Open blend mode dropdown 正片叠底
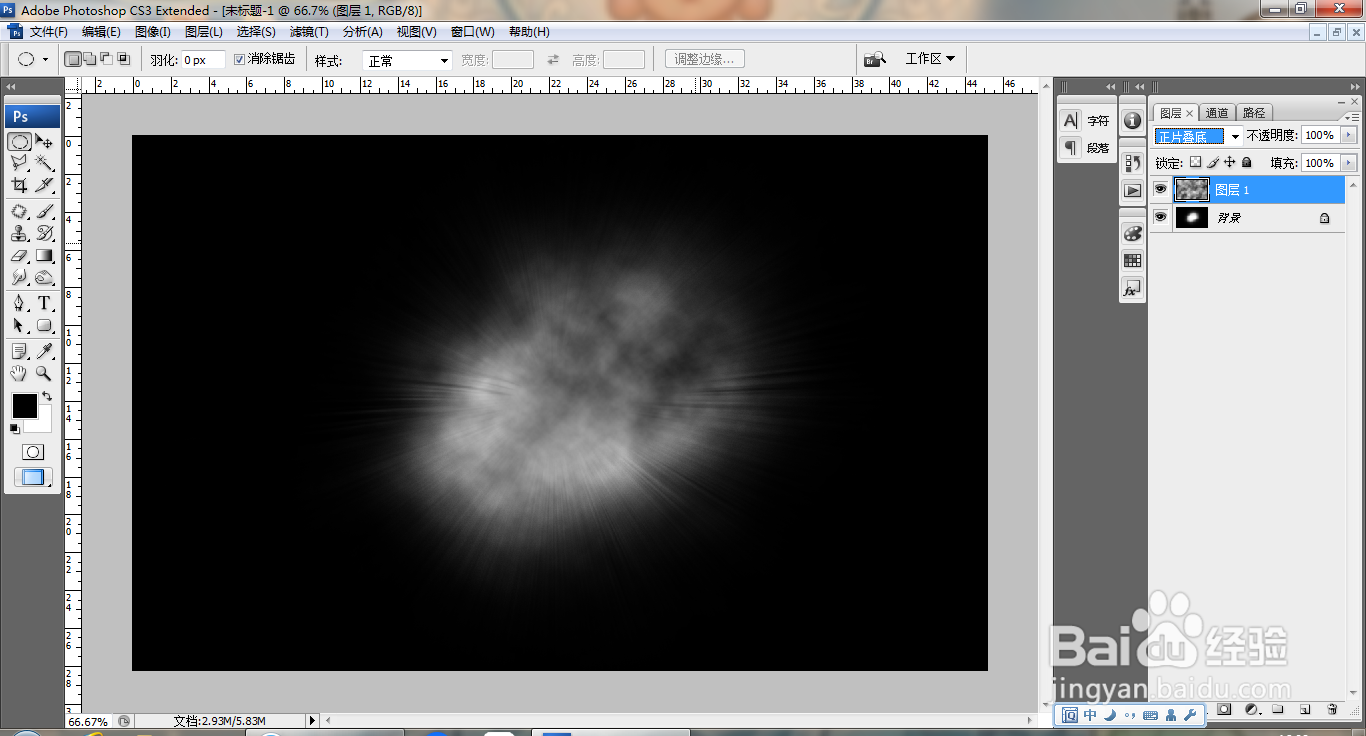Image resolution: width=1366 pixels, height=736 pixels. pyautogui.click(x=1198, y=136)
